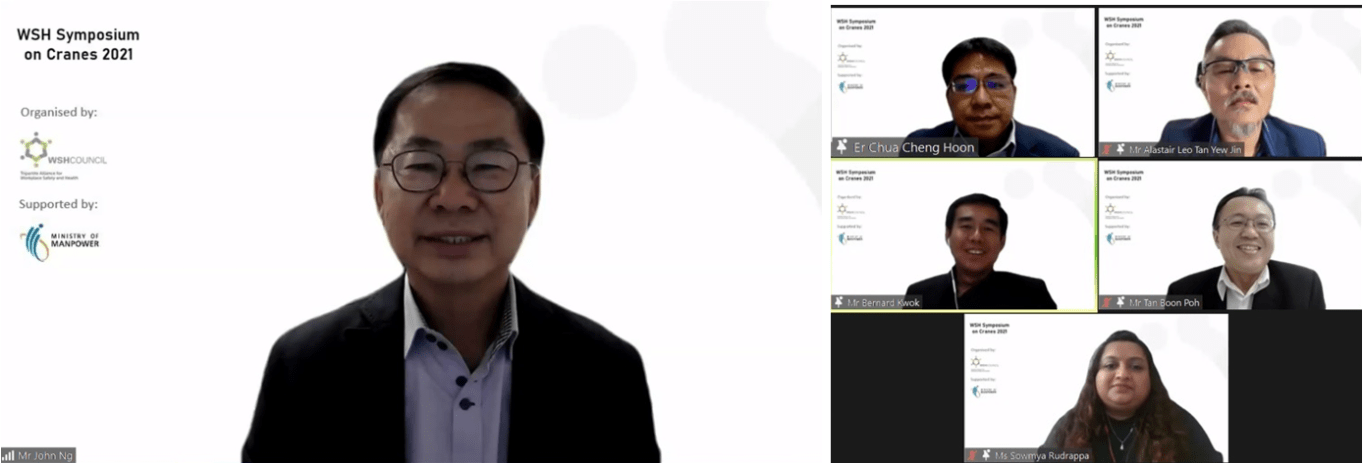Viewport: 1363px width, 463px height.
Task: Click the muted microphone icon for Ms Sowmya Rudrappa
Action: point(972,456)
